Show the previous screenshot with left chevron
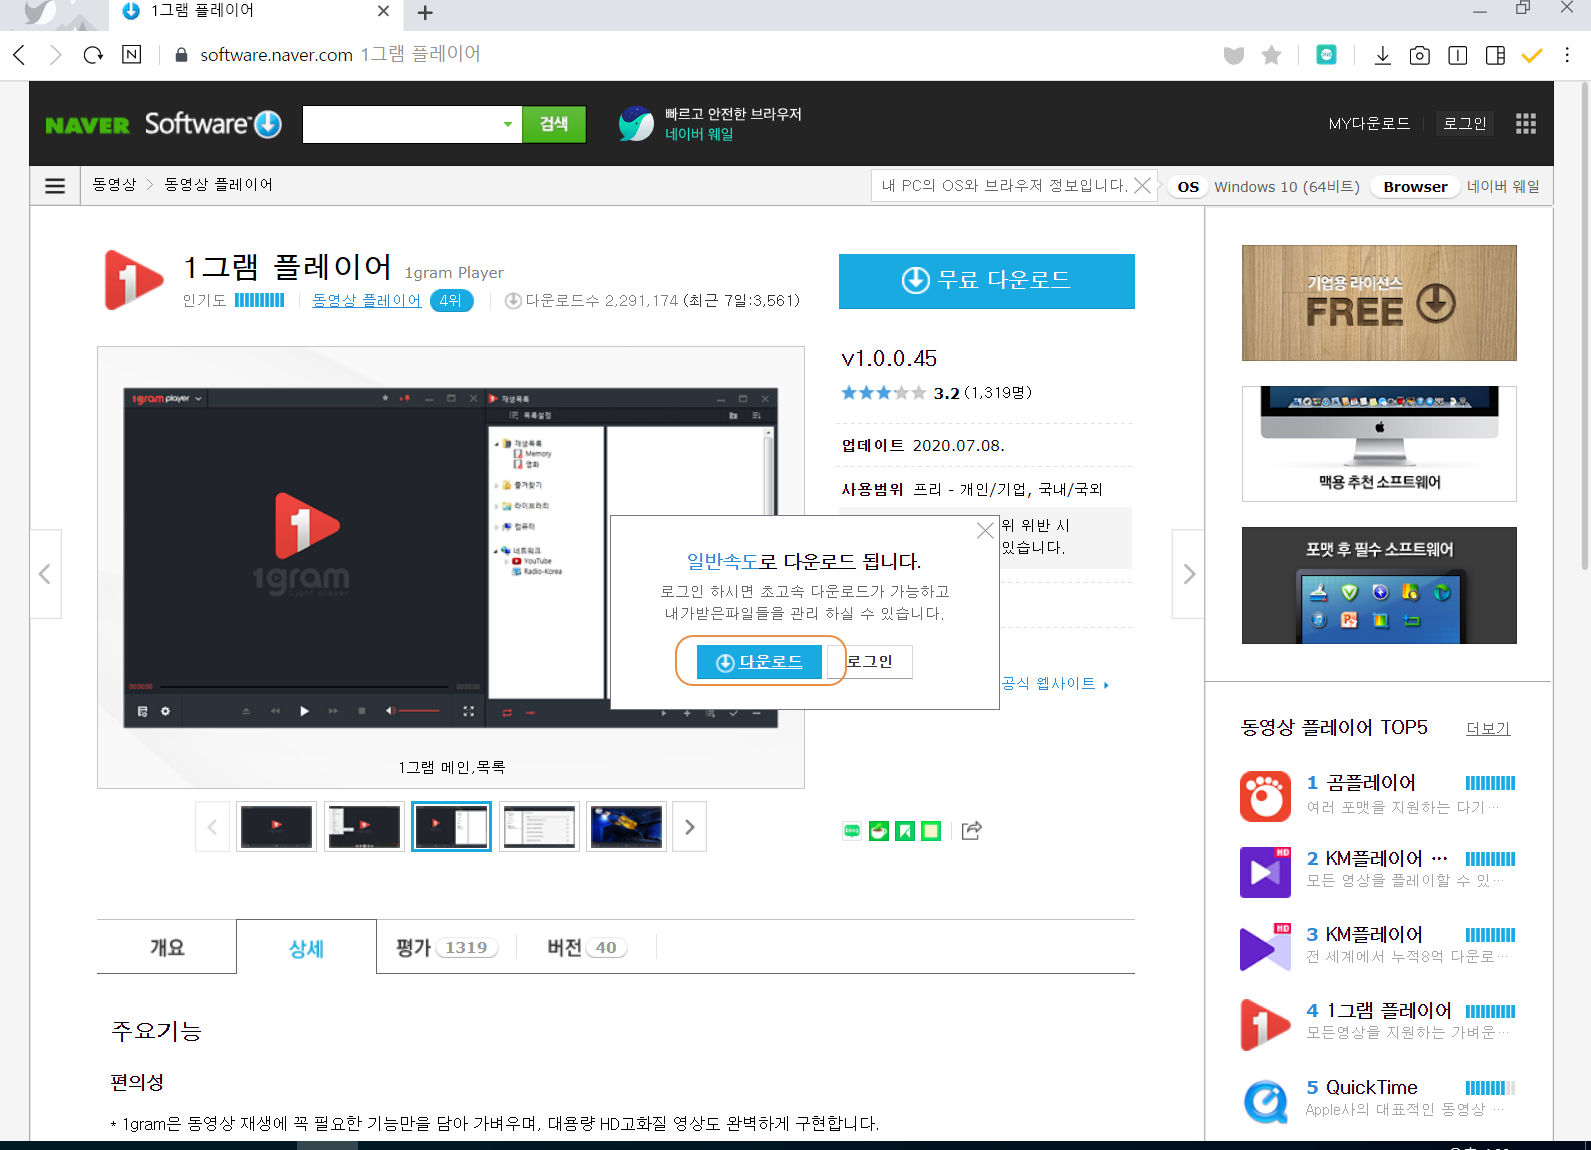 click(x=45, y=574)
